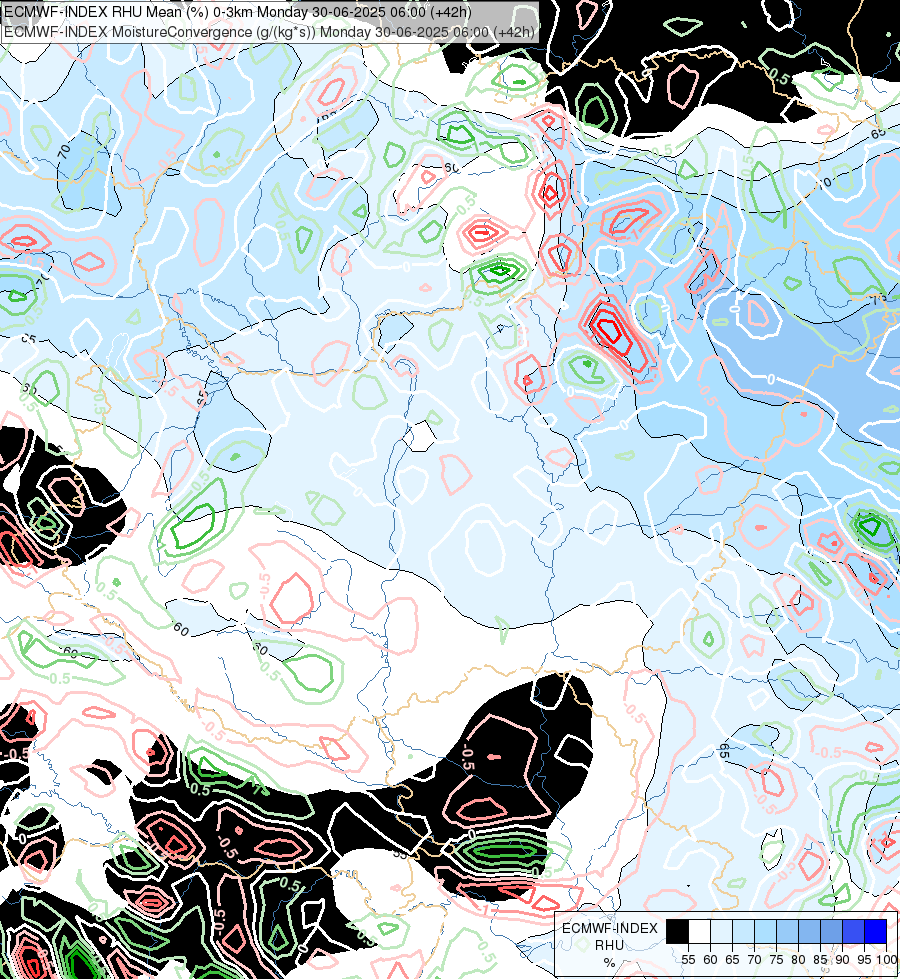Screen dimensions: 900x979
Task: Click the legend value '100'
Action: pyautogui.click(x=887, y=960)
